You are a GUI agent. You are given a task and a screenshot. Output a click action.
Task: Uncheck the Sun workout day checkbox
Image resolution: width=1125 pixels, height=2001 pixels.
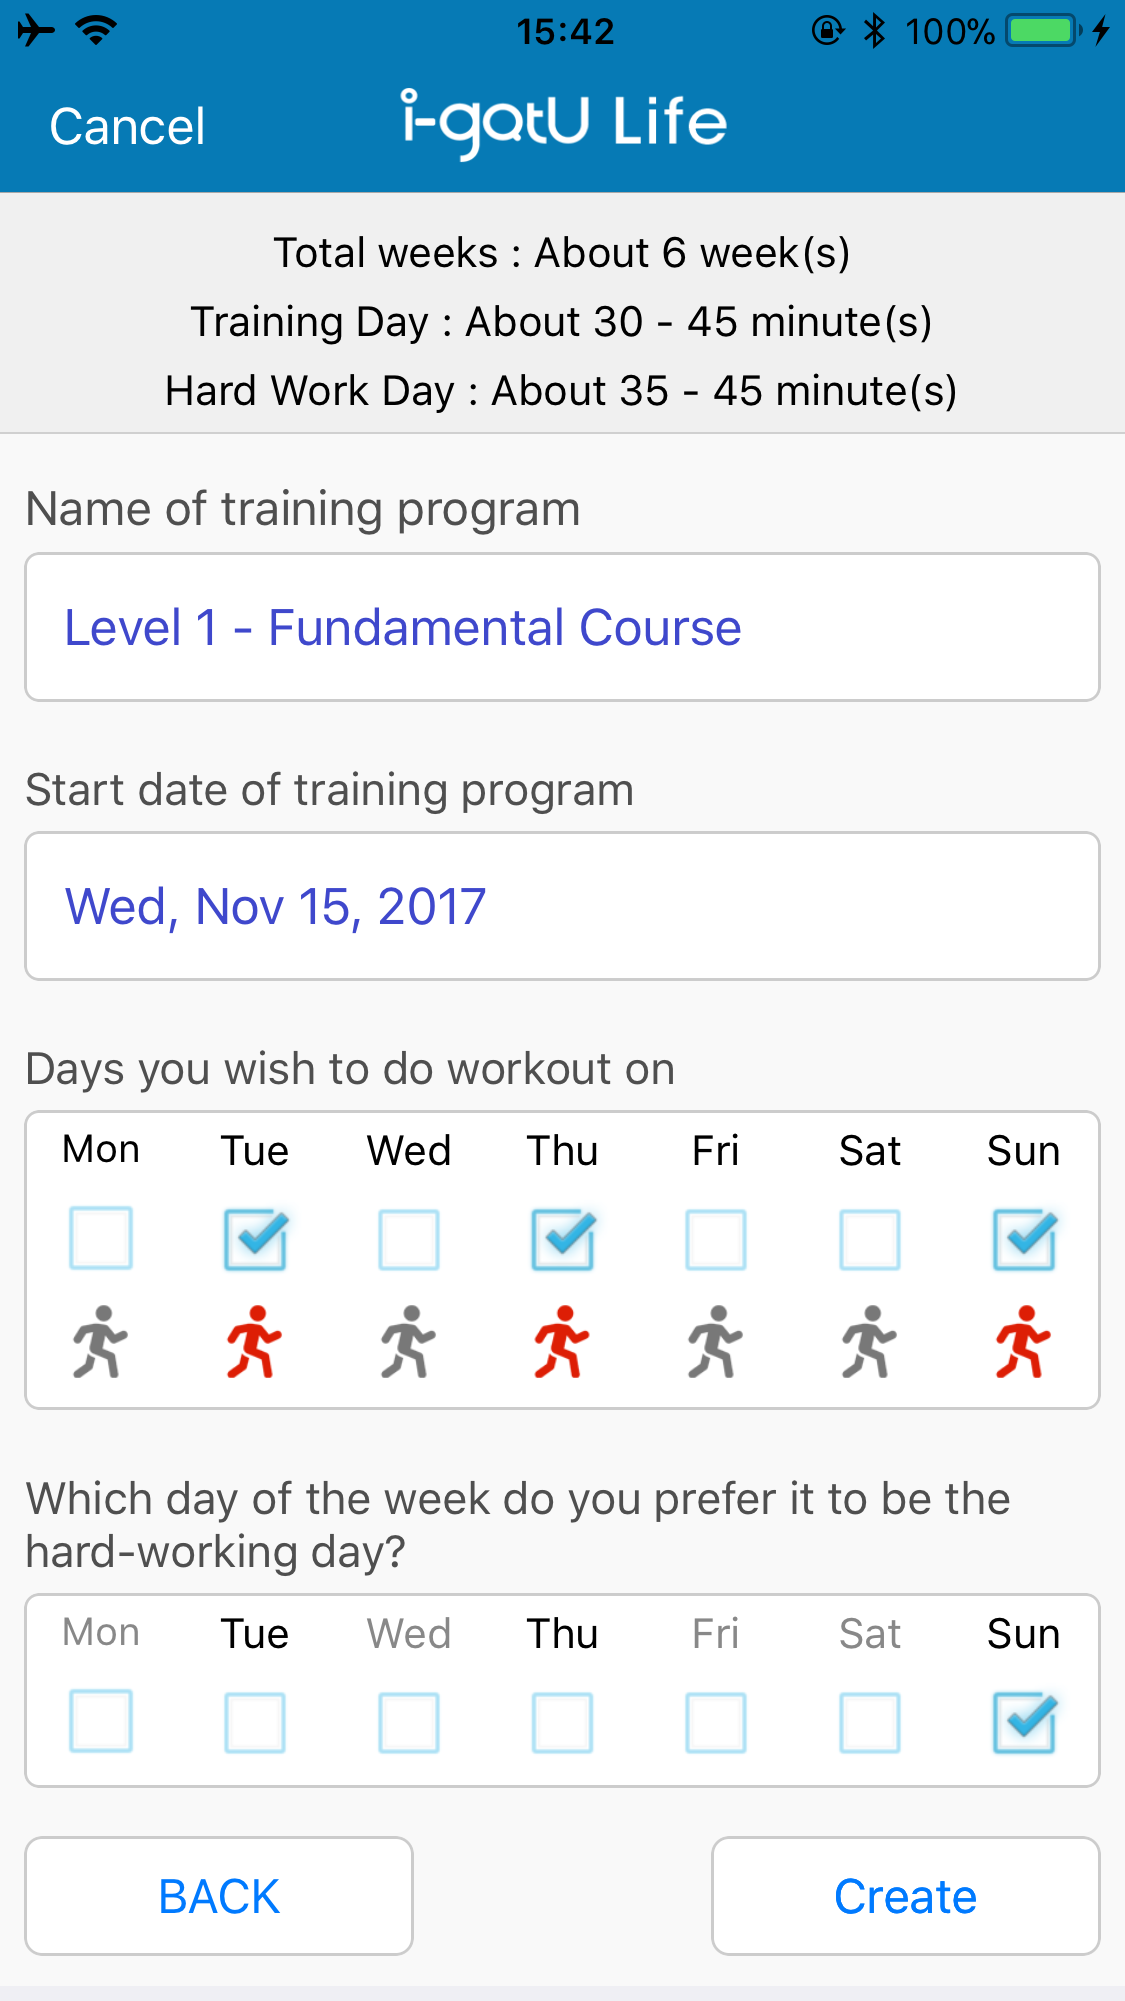pyautogui.click(x=1024, y=1239)
